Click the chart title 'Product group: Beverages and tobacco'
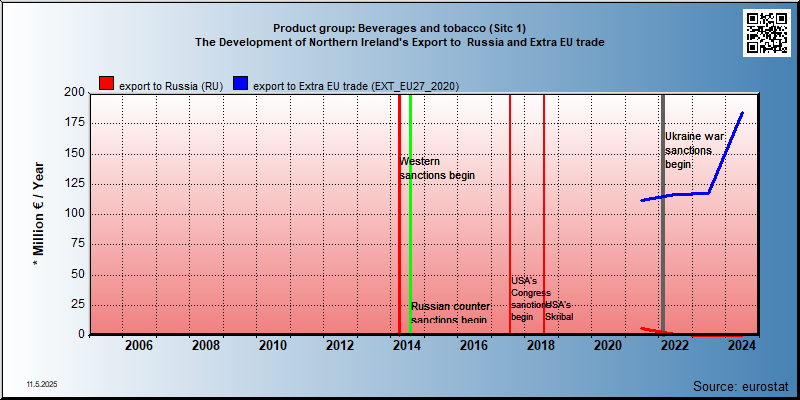 pyautogui.click(x=399, y=28)
